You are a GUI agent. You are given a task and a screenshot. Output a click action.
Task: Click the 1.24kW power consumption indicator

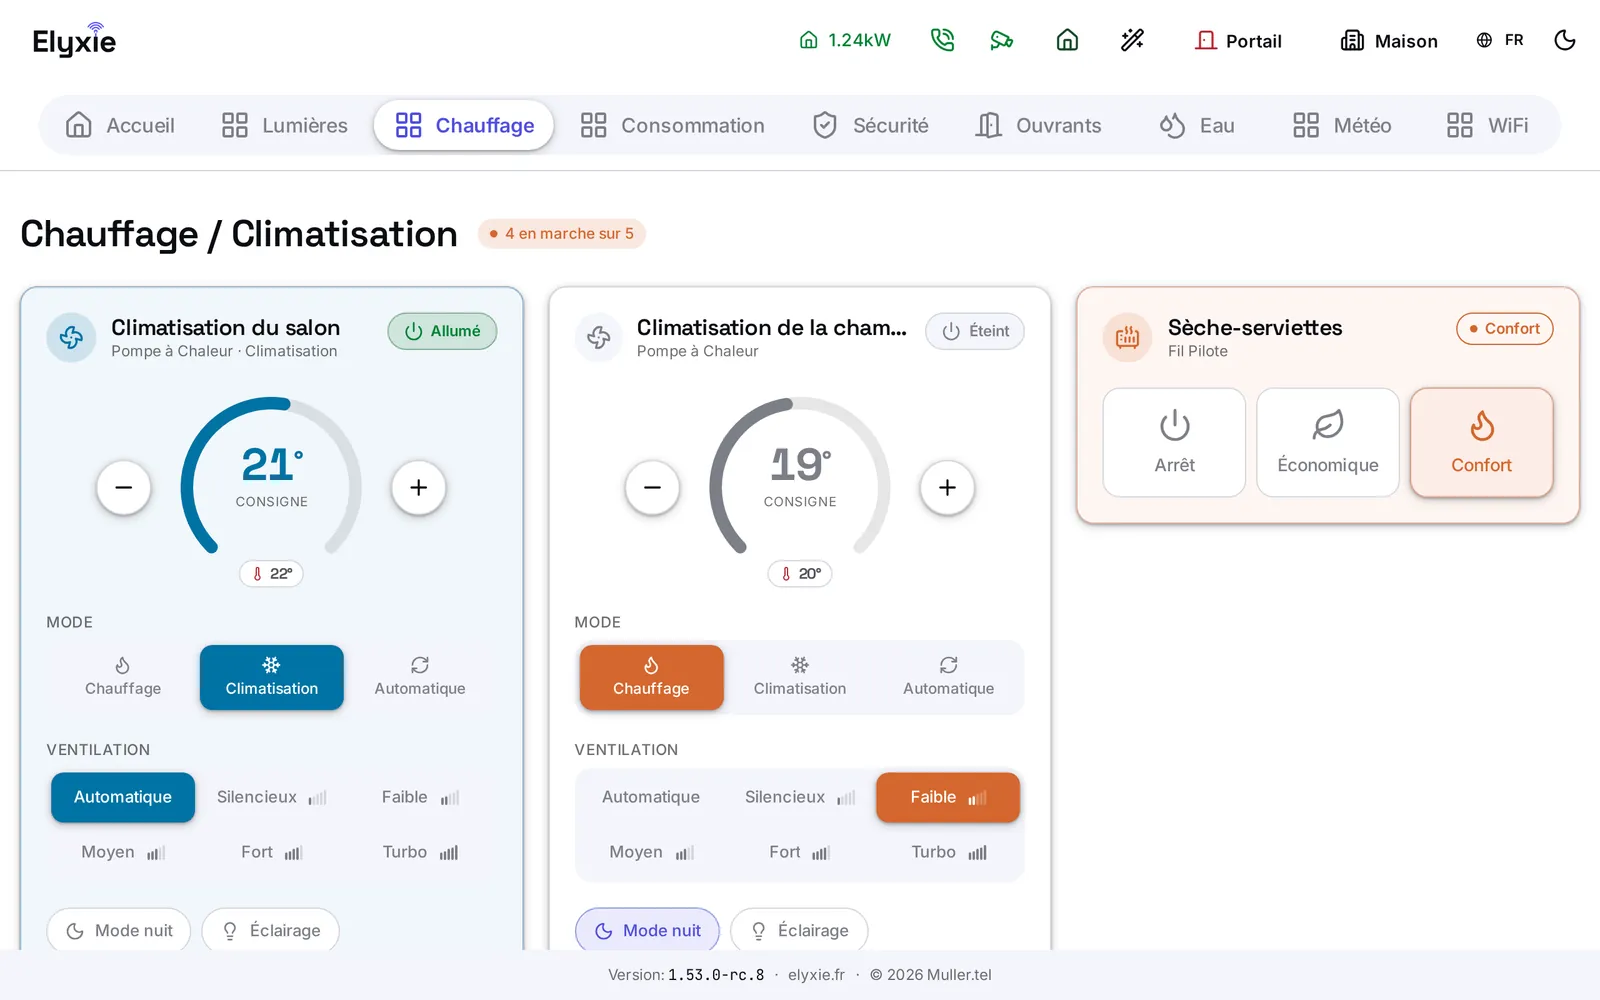point(845,40)
